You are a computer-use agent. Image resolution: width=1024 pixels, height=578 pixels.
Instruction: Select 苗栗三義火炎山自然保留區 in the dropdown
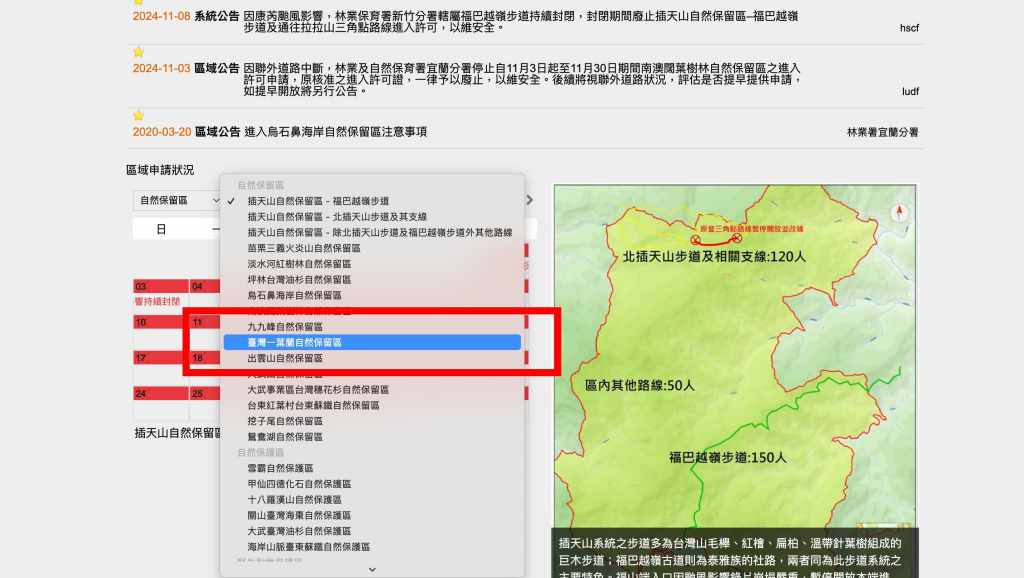[304, 248]
